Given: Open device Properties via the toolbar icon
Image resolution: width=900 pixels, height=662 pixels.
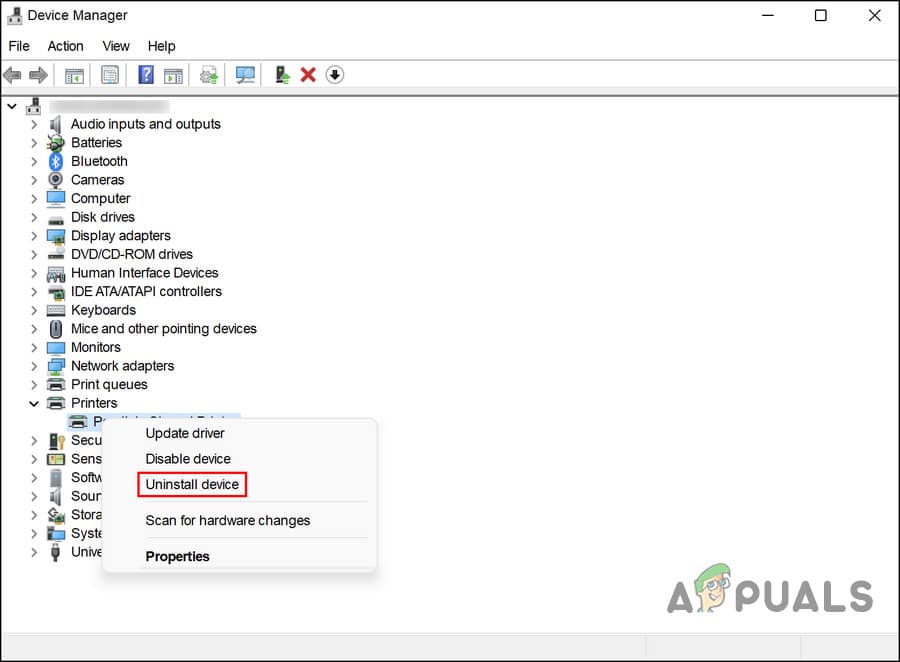Looking at the screenshot, I should [110, 74].
